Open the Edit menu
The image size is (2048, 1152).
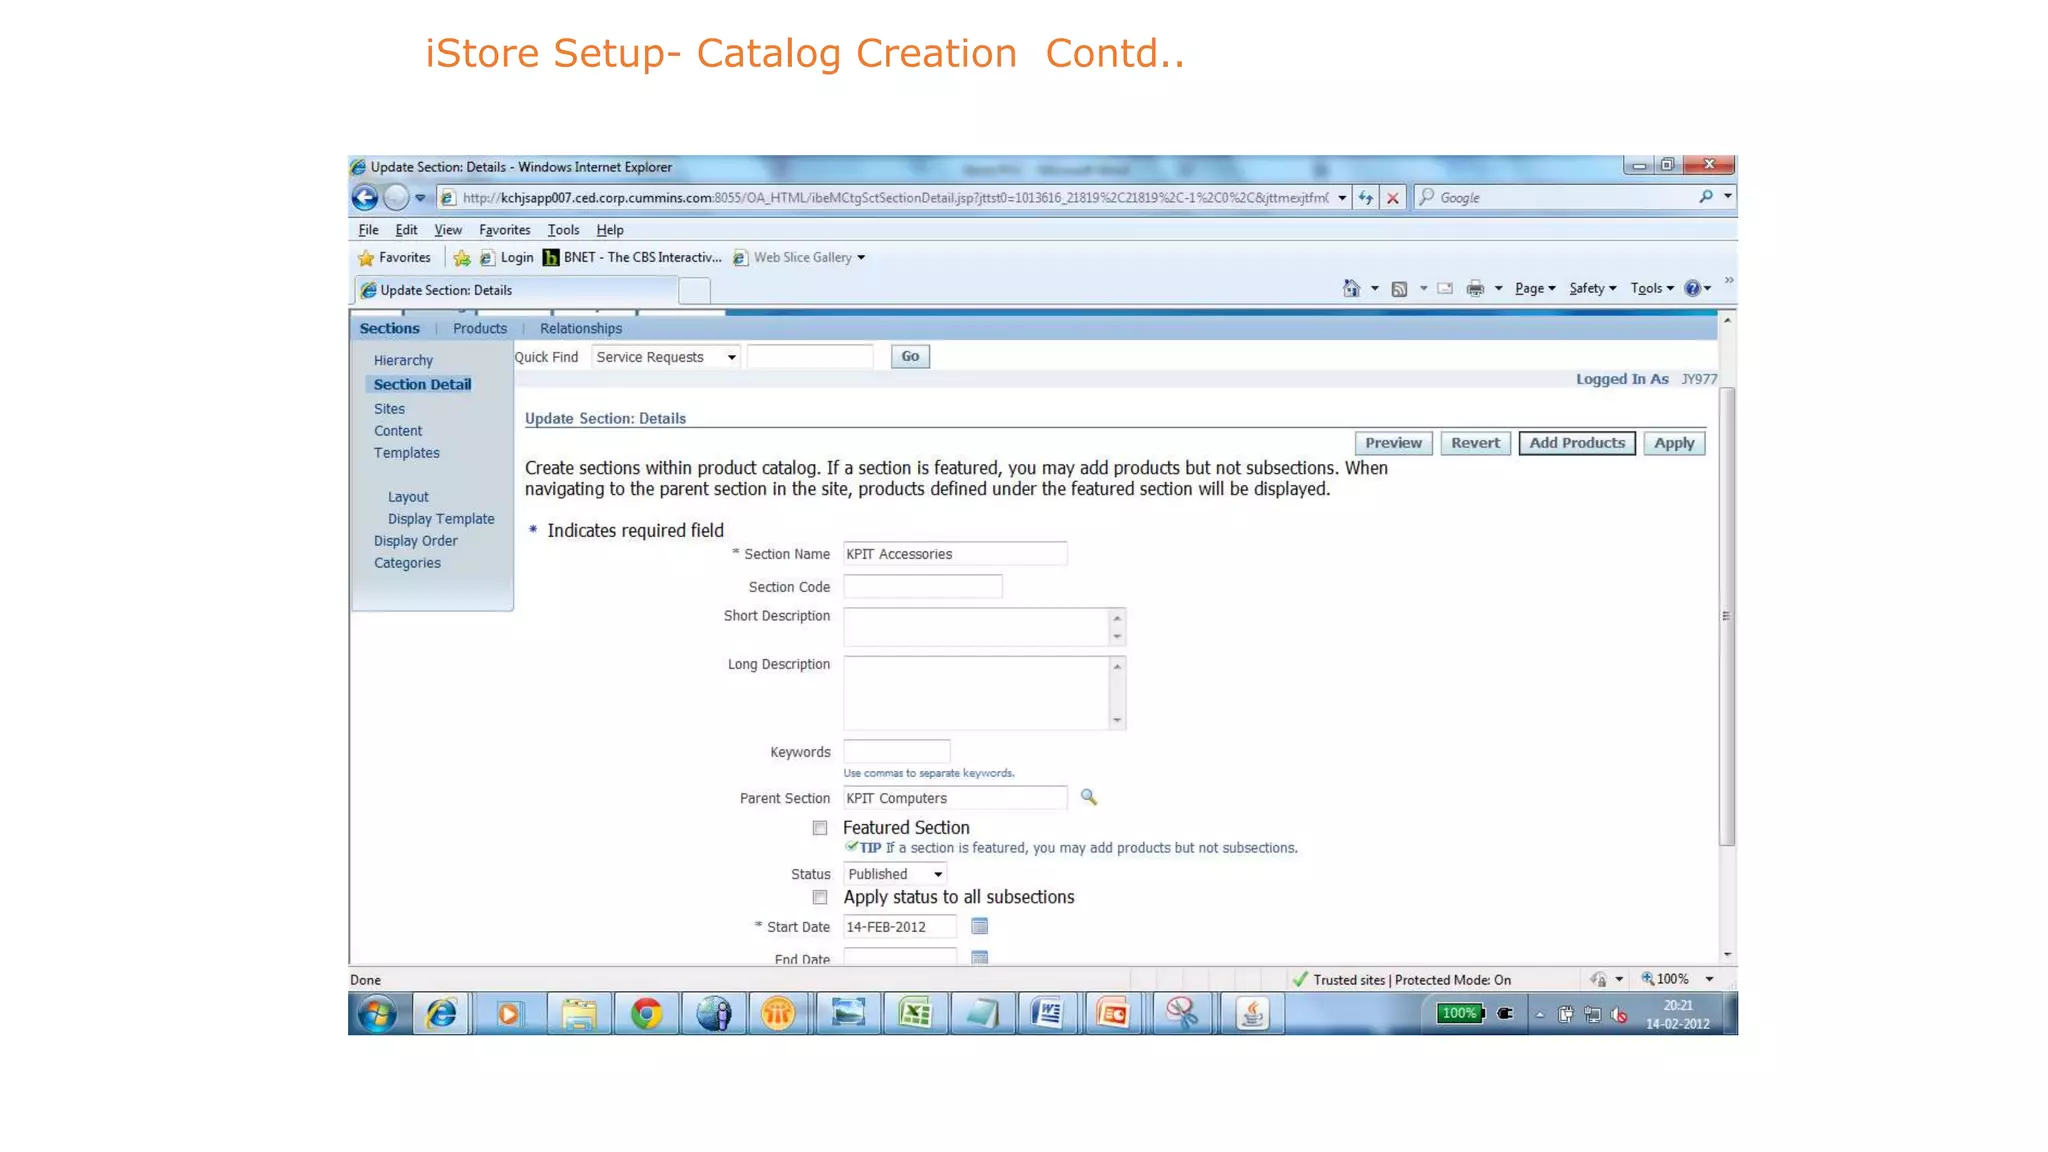click(406, 230)
